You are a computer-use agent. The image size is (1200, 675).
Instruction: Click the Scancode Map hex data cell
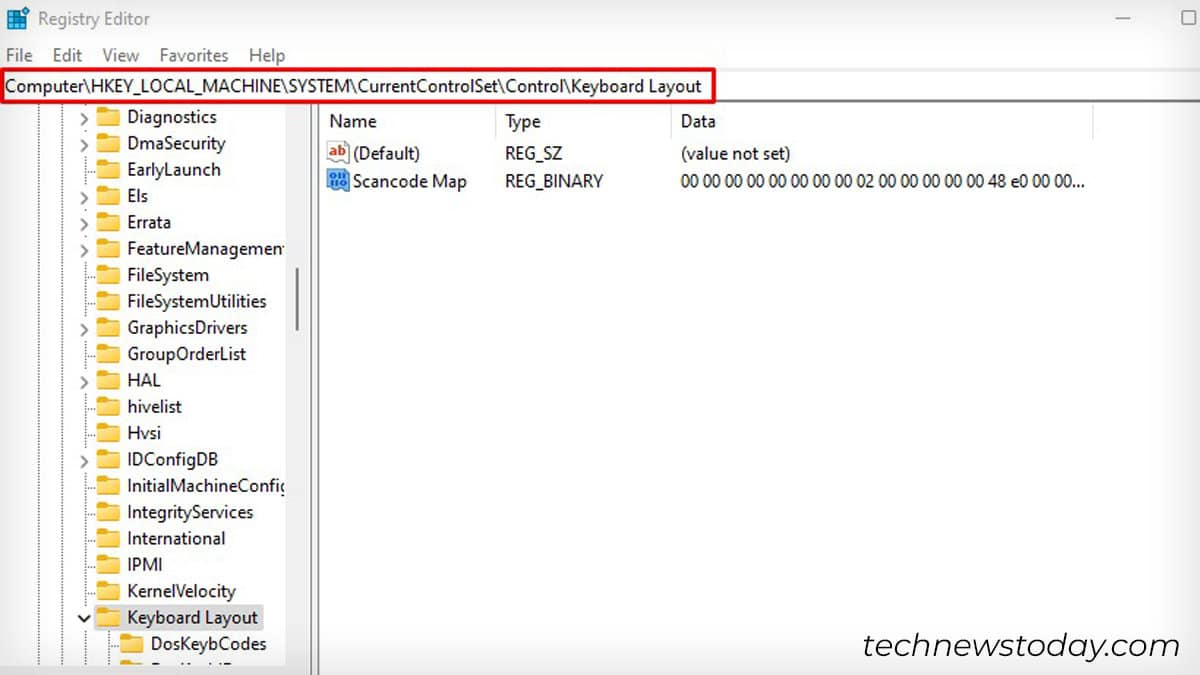[x=882, y=181]
